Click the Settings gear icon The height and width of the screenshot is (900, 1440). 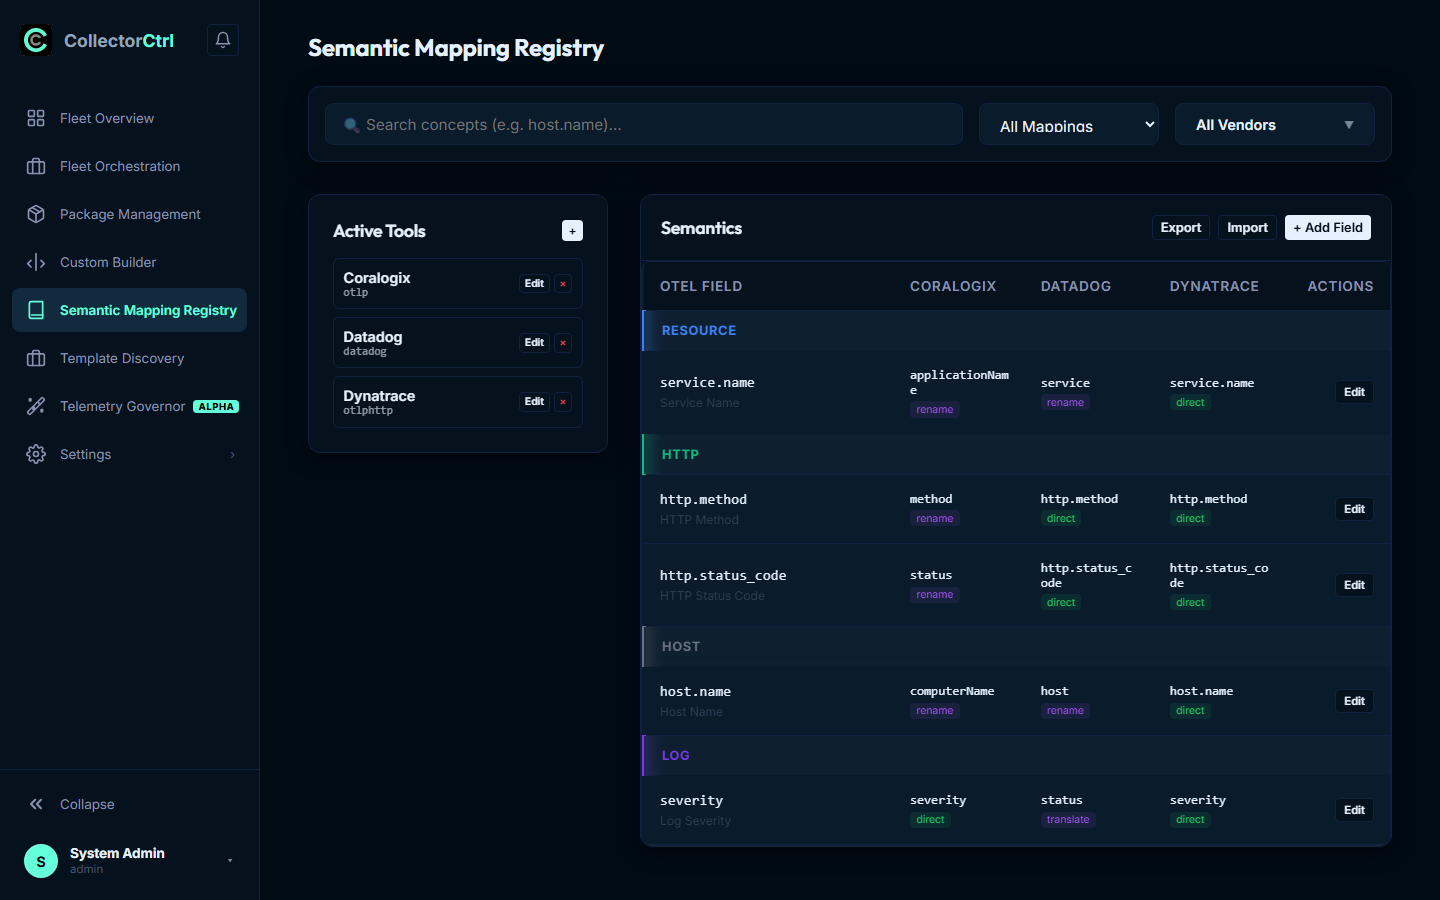36,454
